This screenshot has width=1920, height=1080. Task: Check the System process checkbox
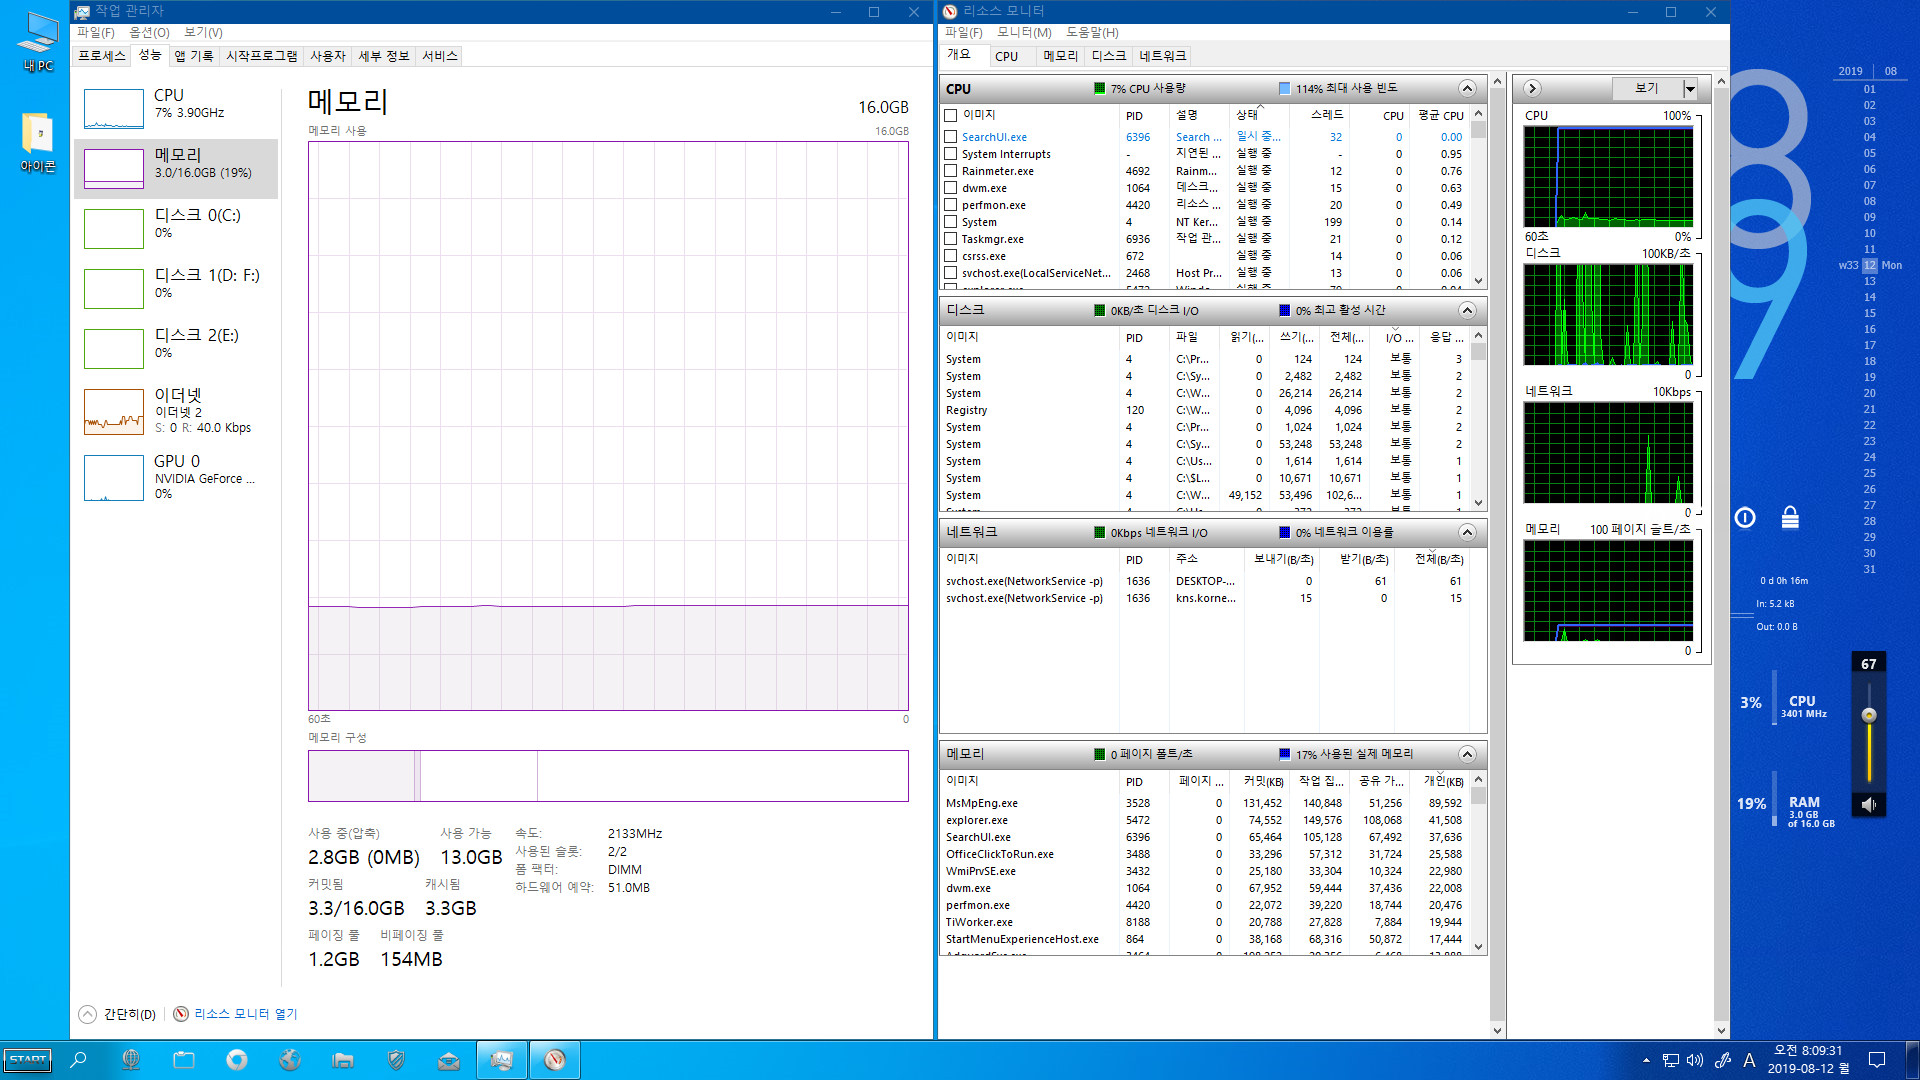[951, 222]
